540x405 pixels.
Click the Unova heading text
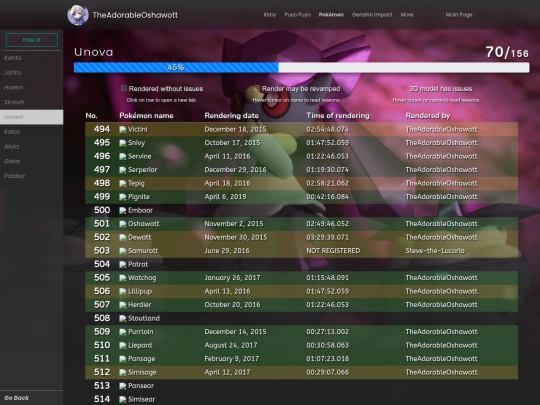point(94,52)
